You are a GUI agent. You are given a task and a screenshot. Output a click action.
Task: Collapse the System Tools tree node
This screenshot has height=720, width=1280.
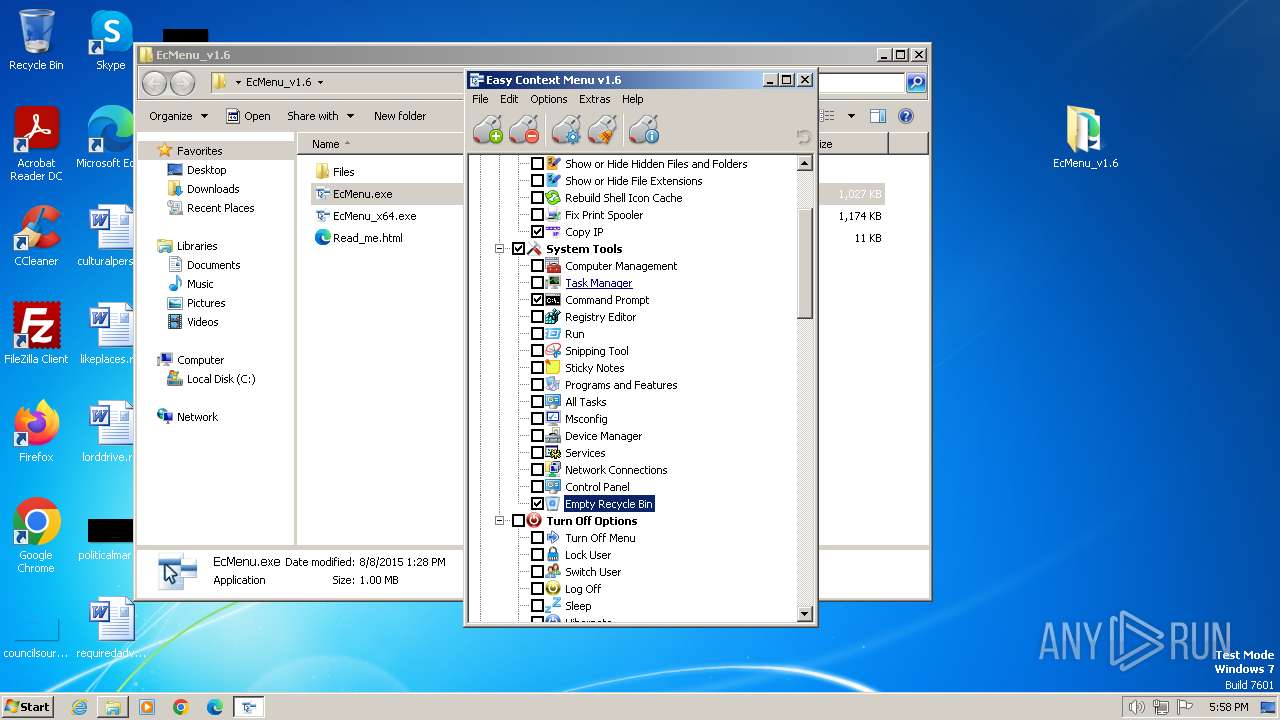(500, 249)
